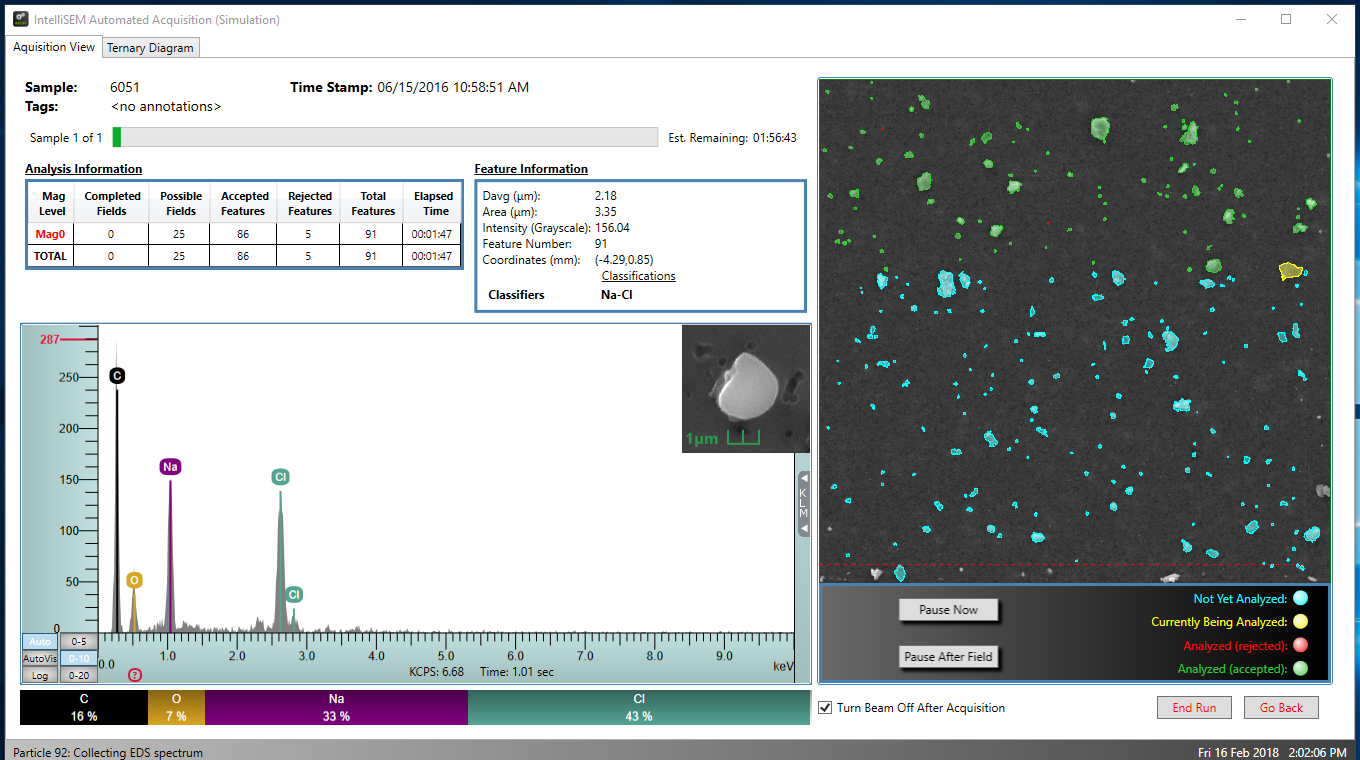Toggle the Log scale option
Image resolution: width=1360 pixels, height=760 pixels.
[40, 675]
